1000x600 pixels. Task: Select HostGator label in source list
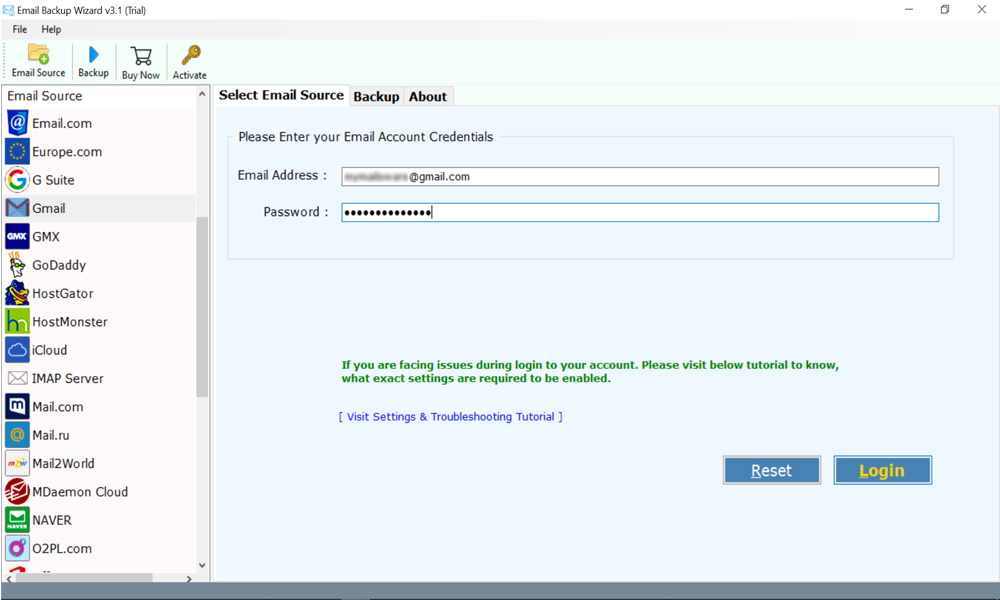[62, 293]
